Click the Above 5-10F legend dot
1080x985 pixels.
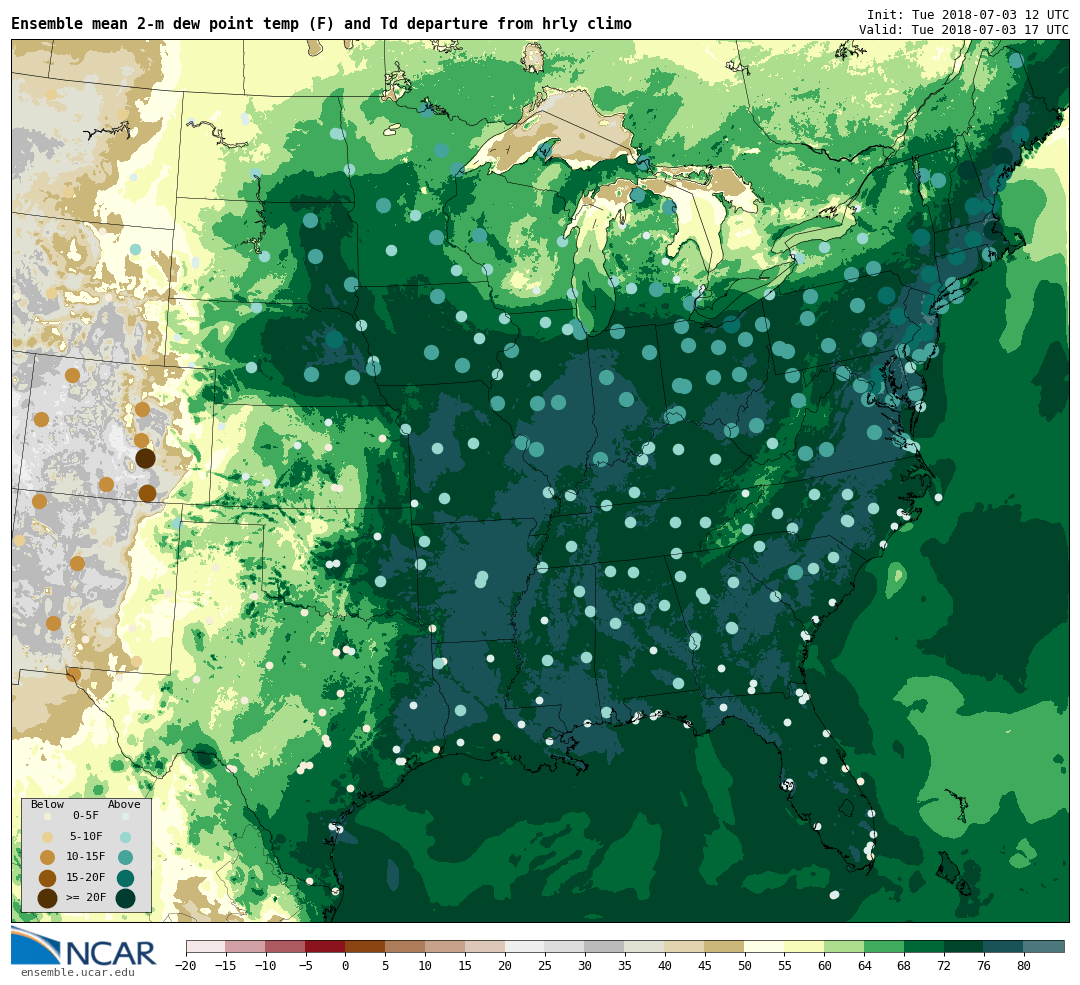tap(125, 837)
